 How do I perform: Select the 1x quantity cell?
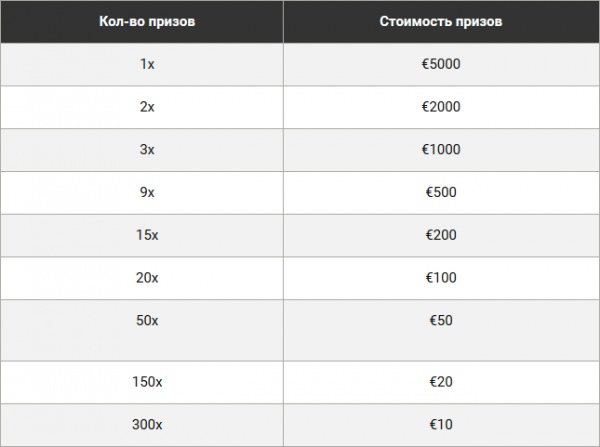142,64
